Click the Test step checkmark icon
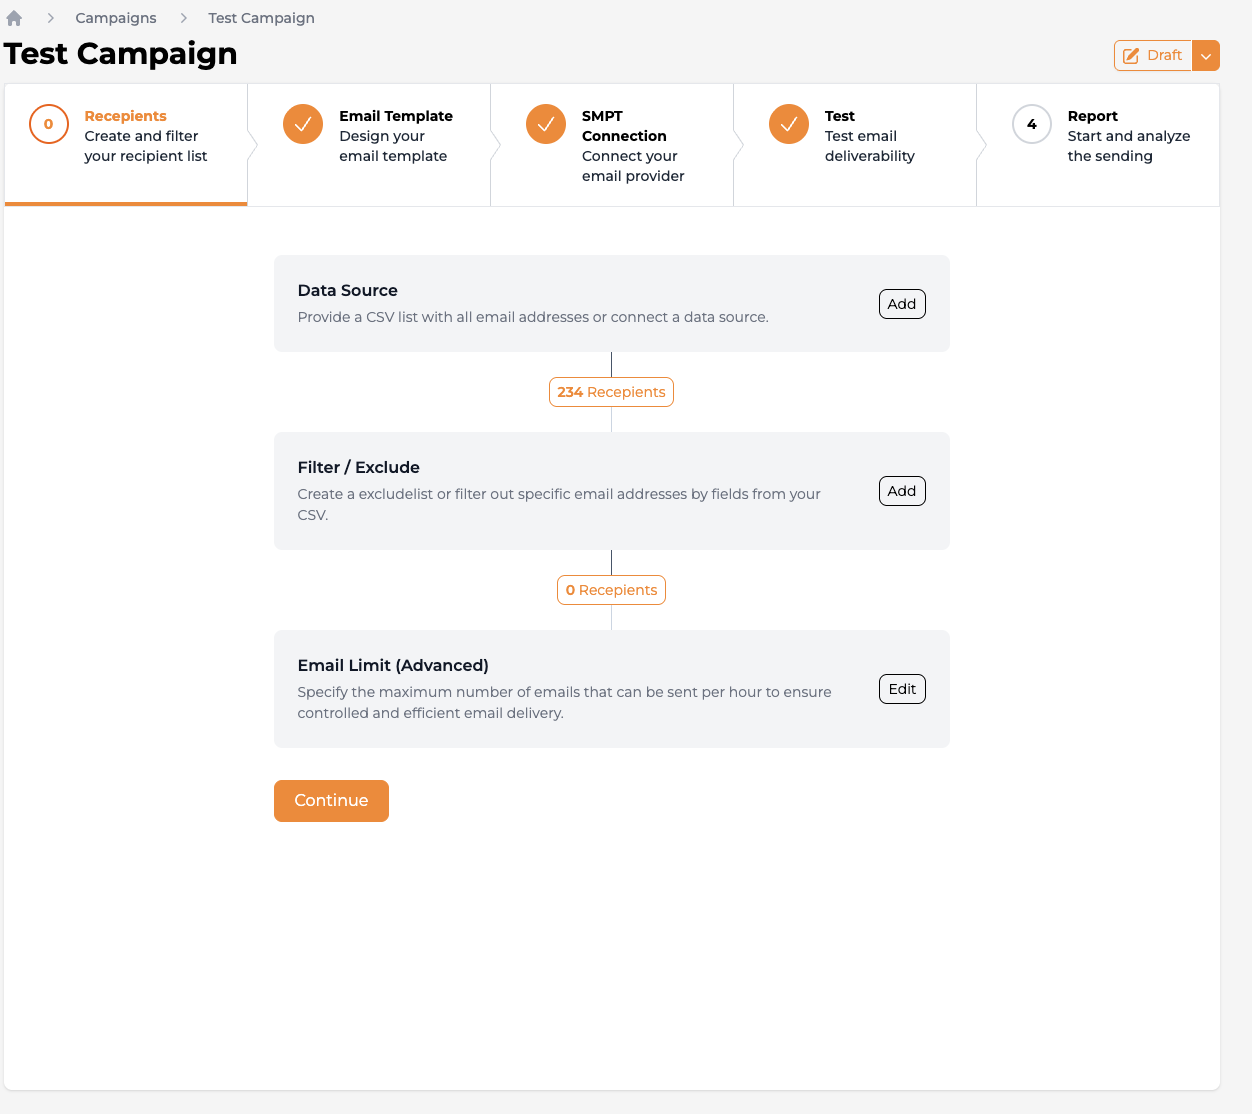1252x1114 pixels. (789, 124)
